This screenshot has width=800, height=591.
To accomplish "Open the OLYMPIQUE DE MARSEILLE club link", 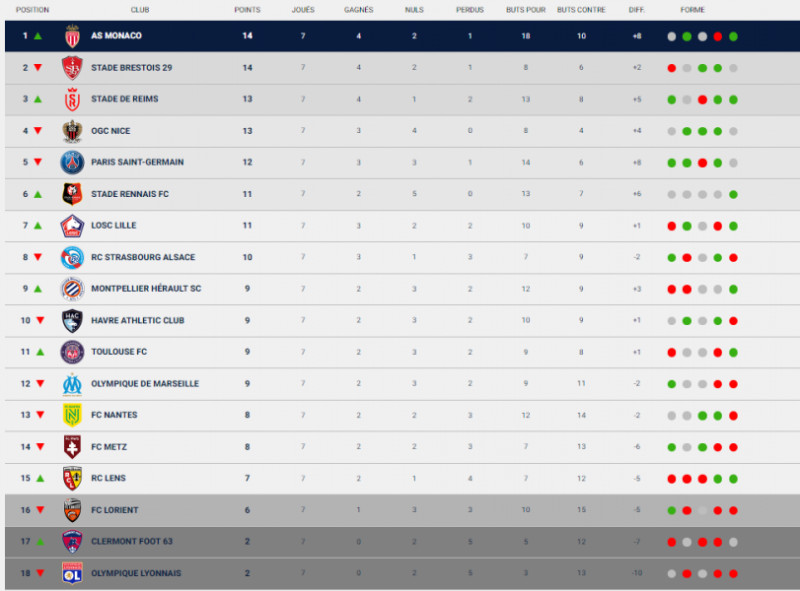I will click(145, 384).
